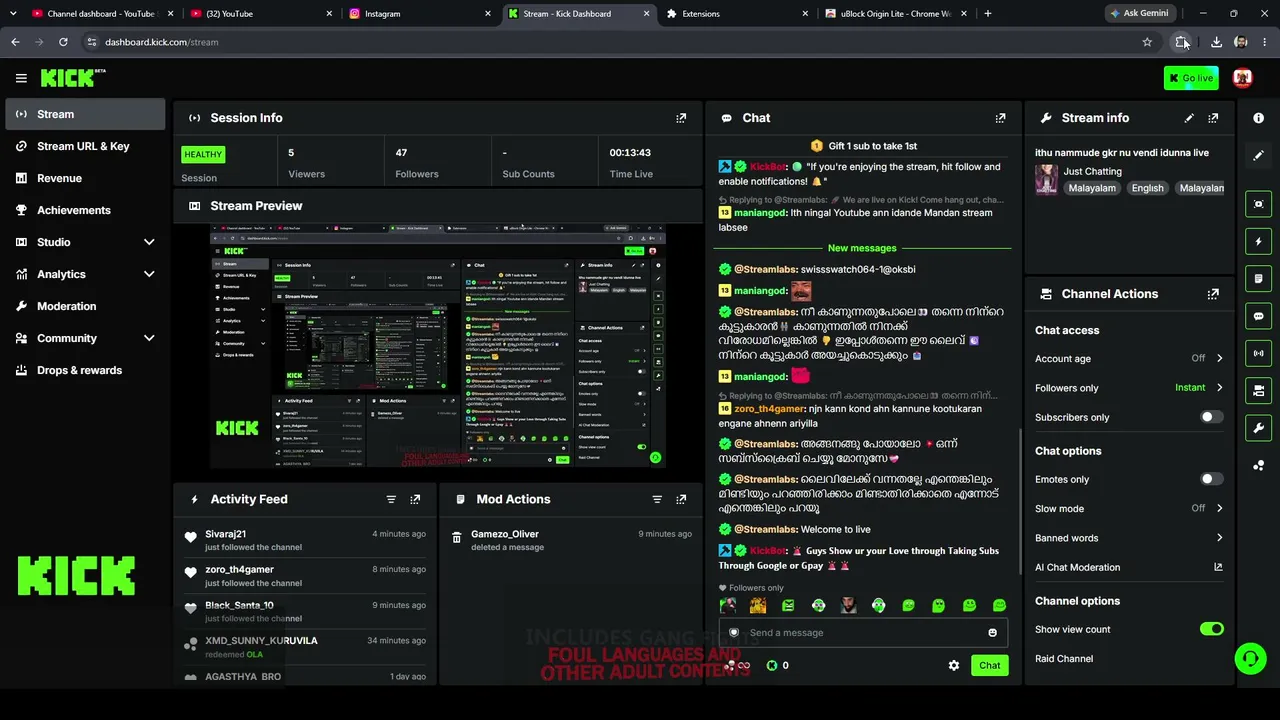
Task: Pop out the Activity Feed panel
Action: [x=415, y=499]
